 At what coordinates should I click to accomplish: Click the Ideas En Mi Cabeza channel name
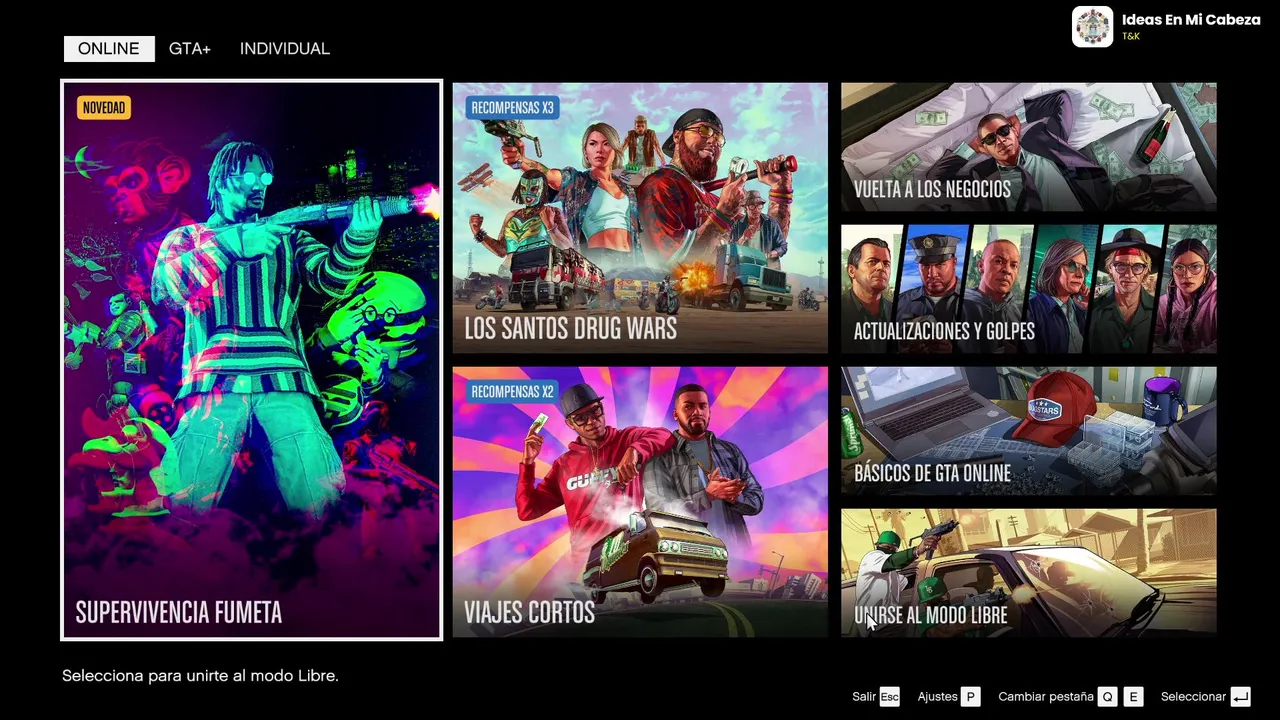click(x=1191, y=20)
